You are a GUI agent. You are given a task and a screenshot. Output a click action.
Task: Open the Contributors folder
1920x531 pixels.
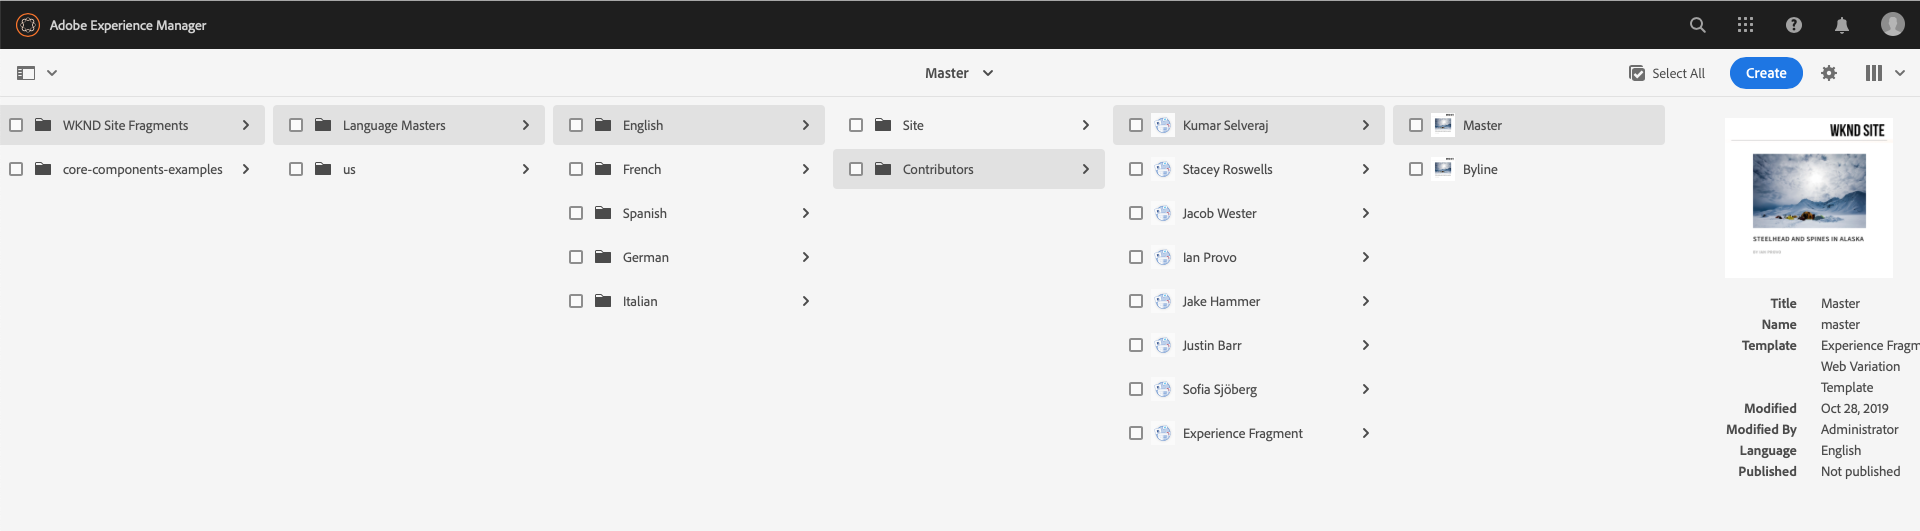938,169
